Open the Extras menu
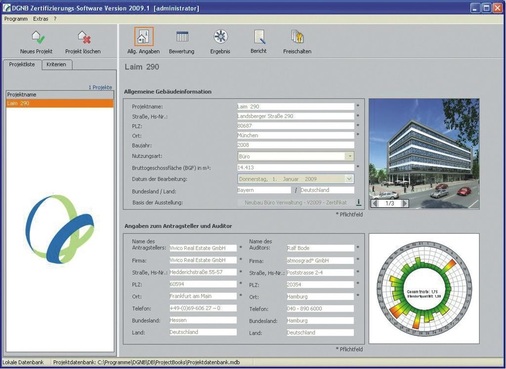Viewport: 506px width, 369px height. pyautogui.click(x=41, y=19)
